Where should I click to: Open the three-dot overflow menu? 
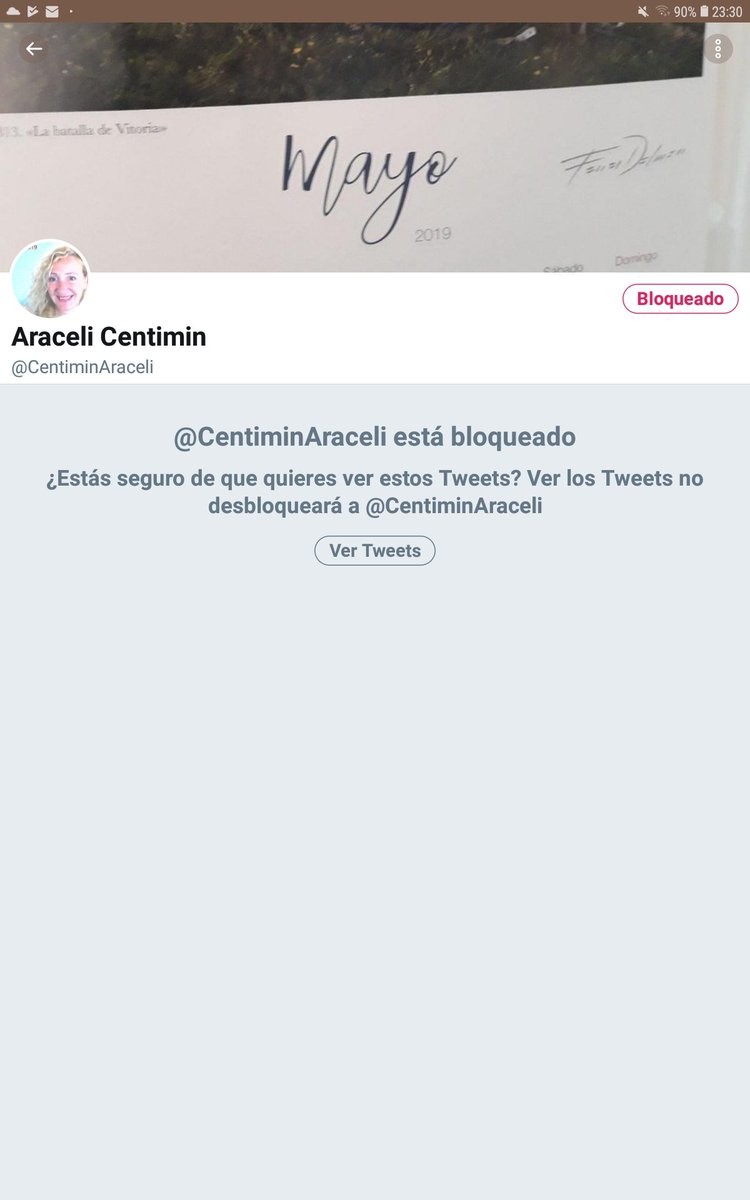(x=718, y=49)
